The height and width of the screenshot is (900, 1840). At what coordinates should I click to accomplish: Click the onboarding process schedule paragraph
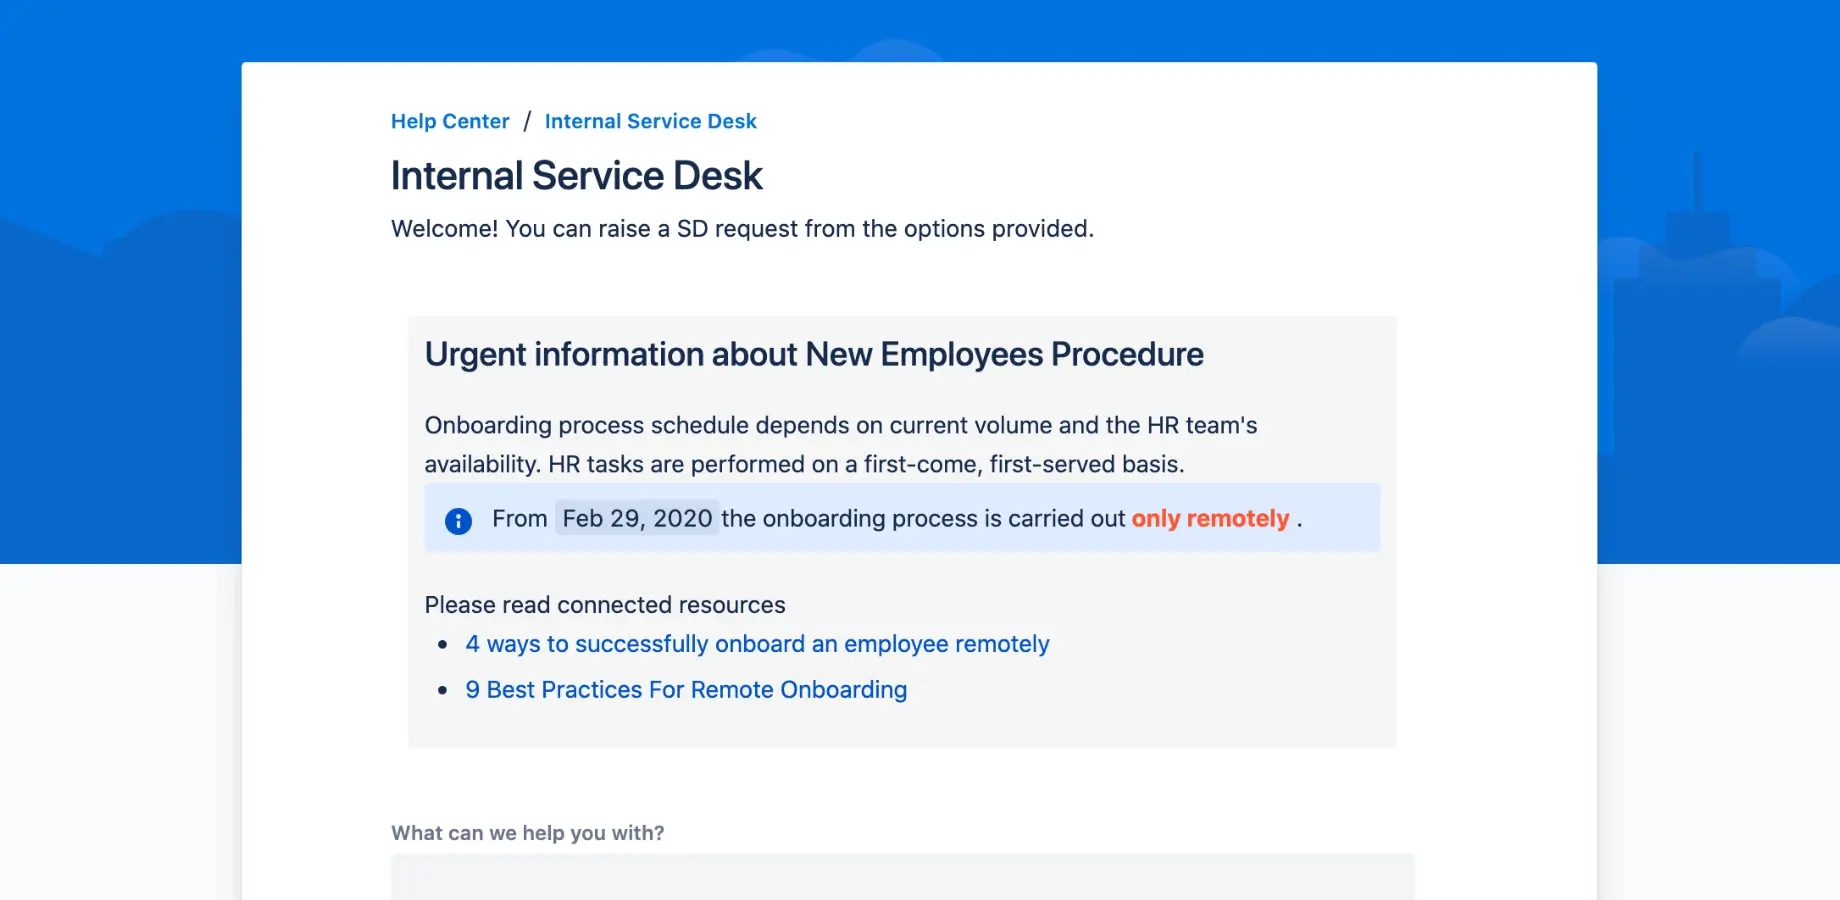(840, 445)
